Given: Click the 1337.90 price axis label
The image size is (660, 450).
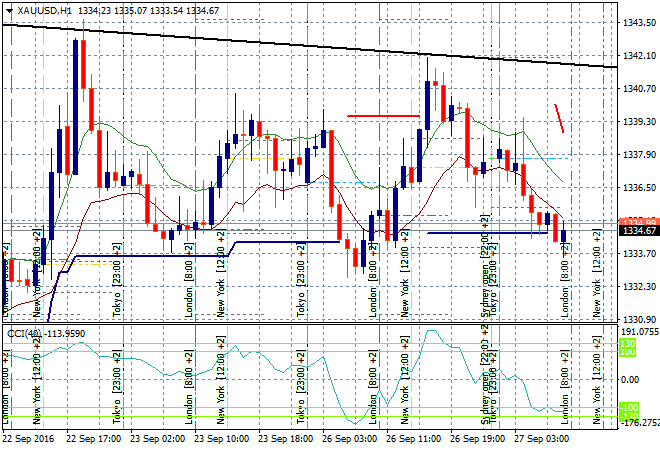Looking at the screenshot, I should coord(639,154).
